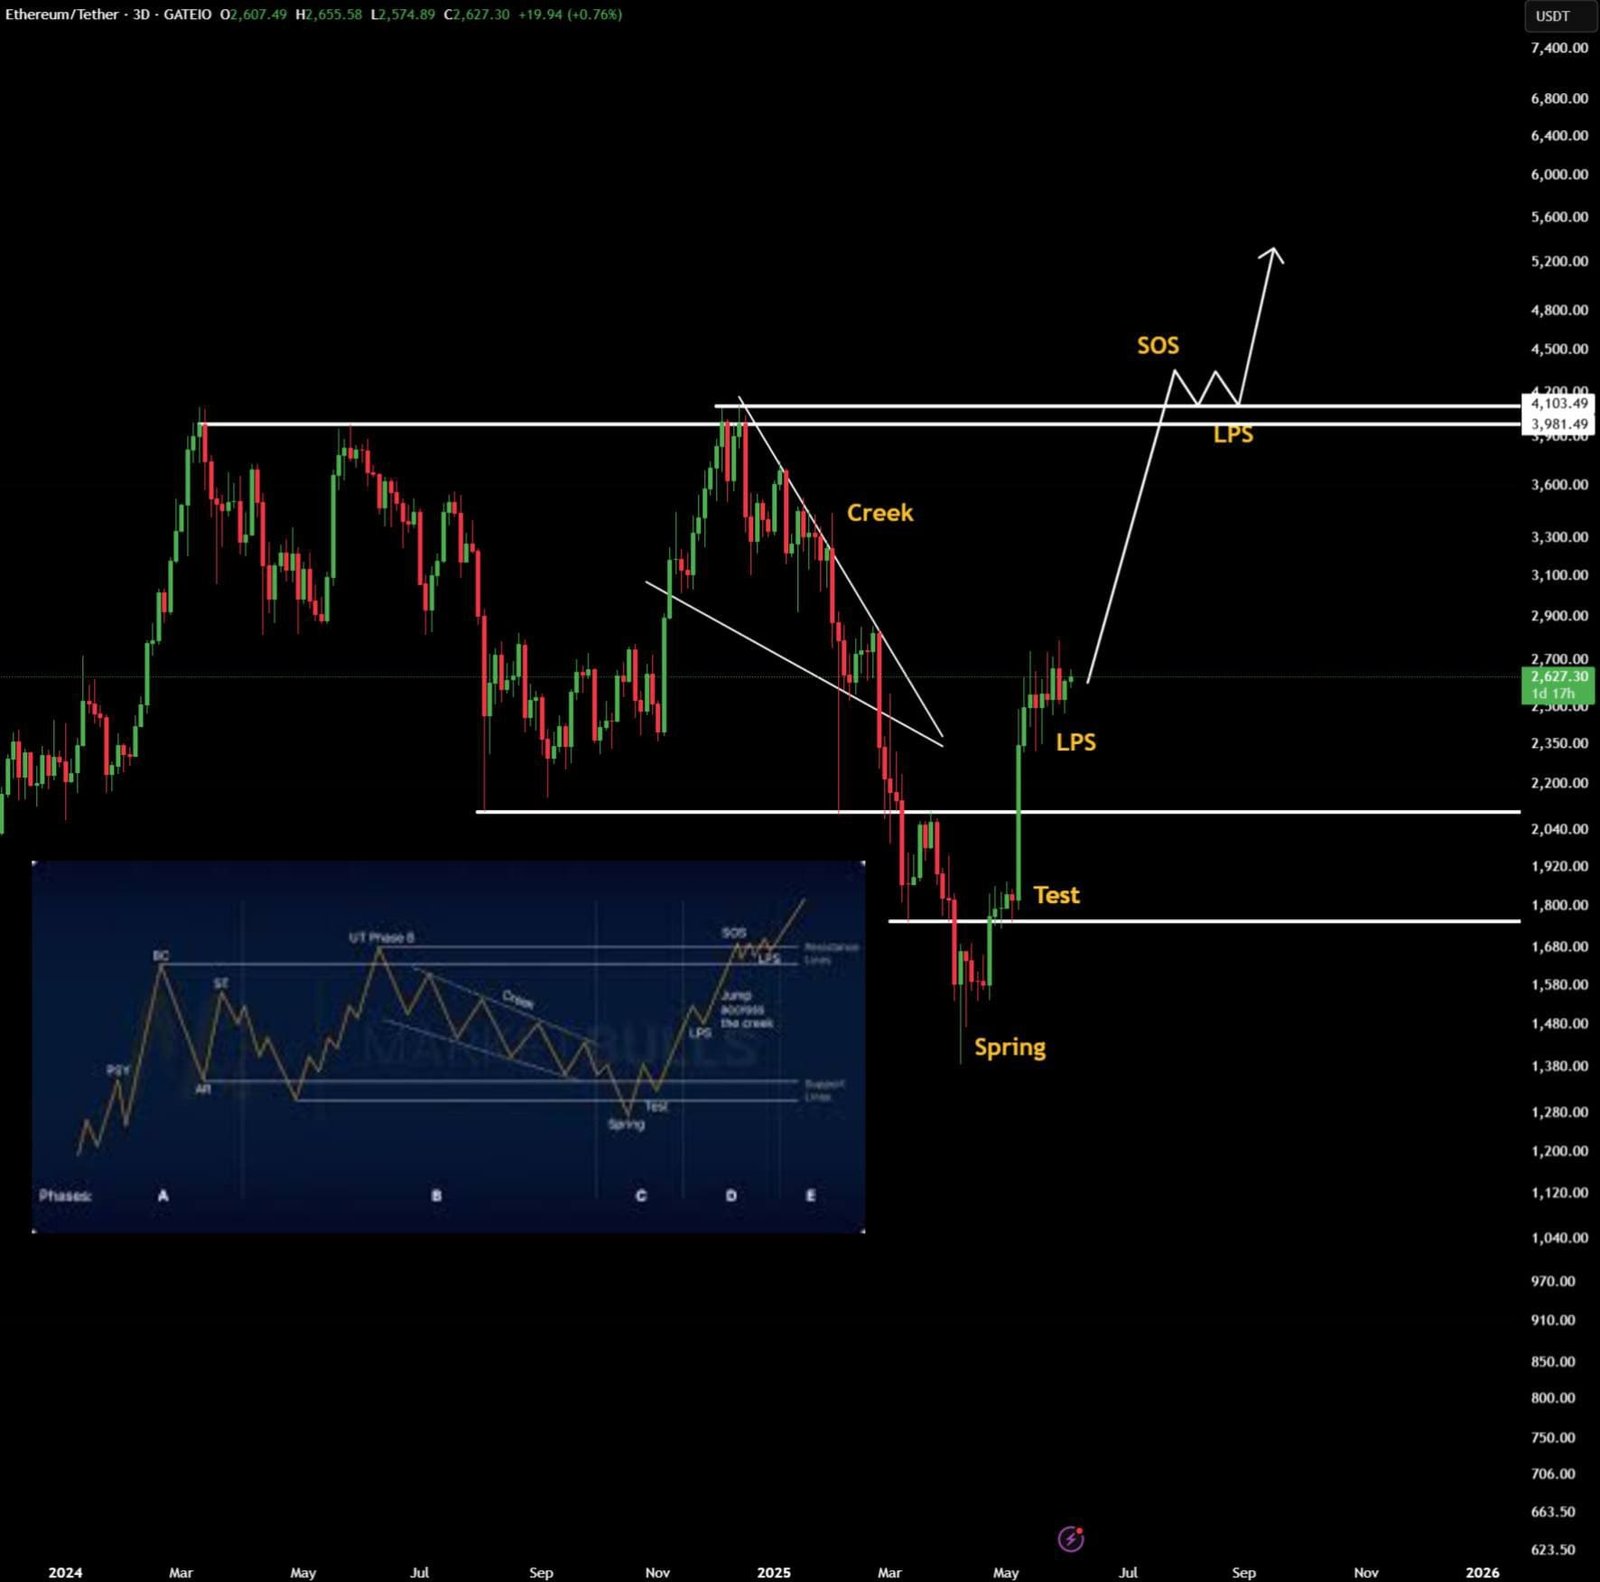Click the red notification badge on the lightning icon

pos(1079,1530)
